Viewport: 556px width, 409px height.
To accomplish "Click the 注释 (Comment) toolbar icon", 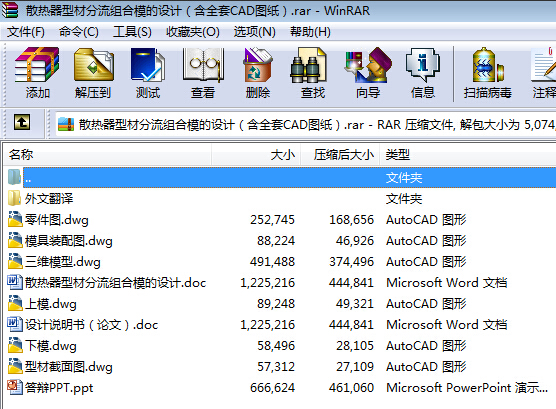I will pyautogui.click(x=544, y=65).
